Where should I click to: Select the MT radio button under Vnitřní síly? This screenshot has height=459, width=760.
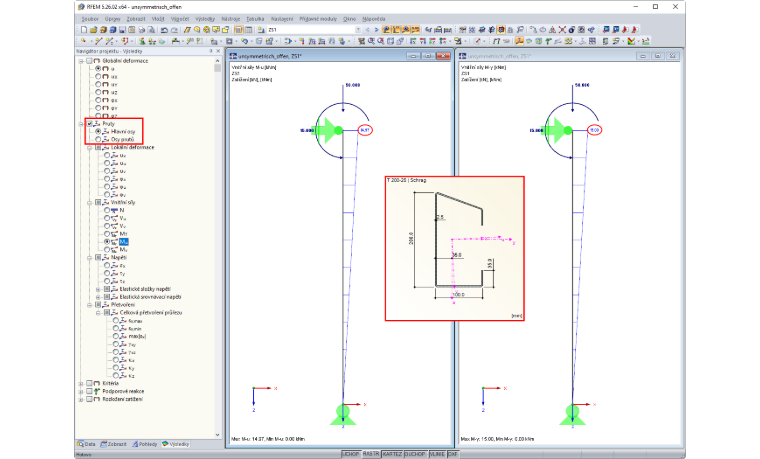click(x=107, y=234)
